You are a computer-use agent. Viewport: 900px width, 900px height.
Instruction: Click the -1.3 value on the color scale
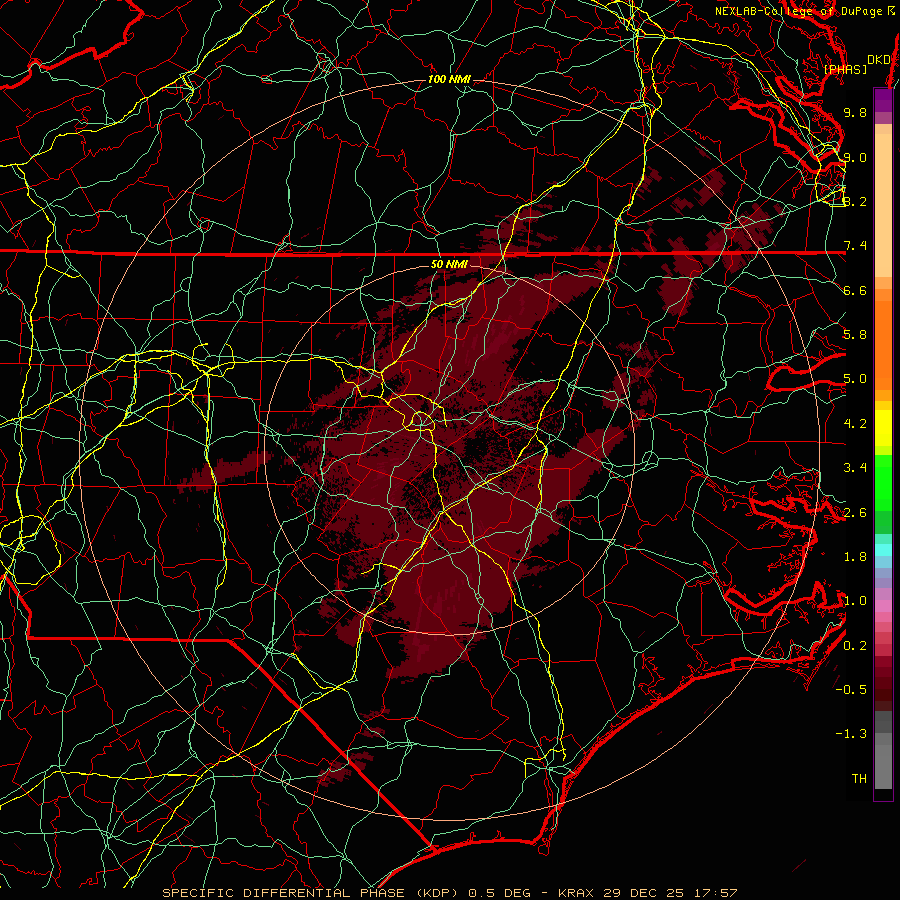click(851, 734)
